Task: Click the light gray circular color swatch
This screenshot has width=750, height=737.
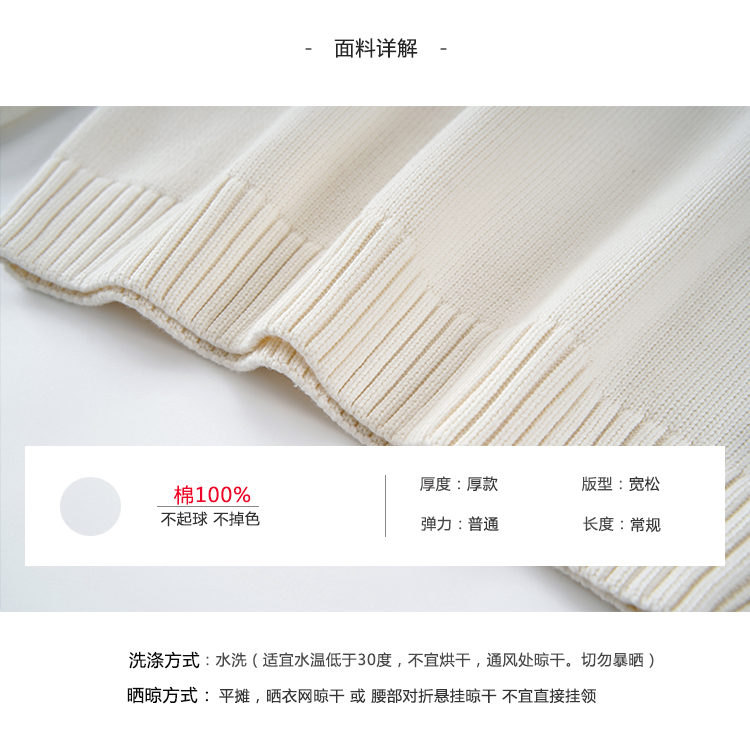Action: 90,506
